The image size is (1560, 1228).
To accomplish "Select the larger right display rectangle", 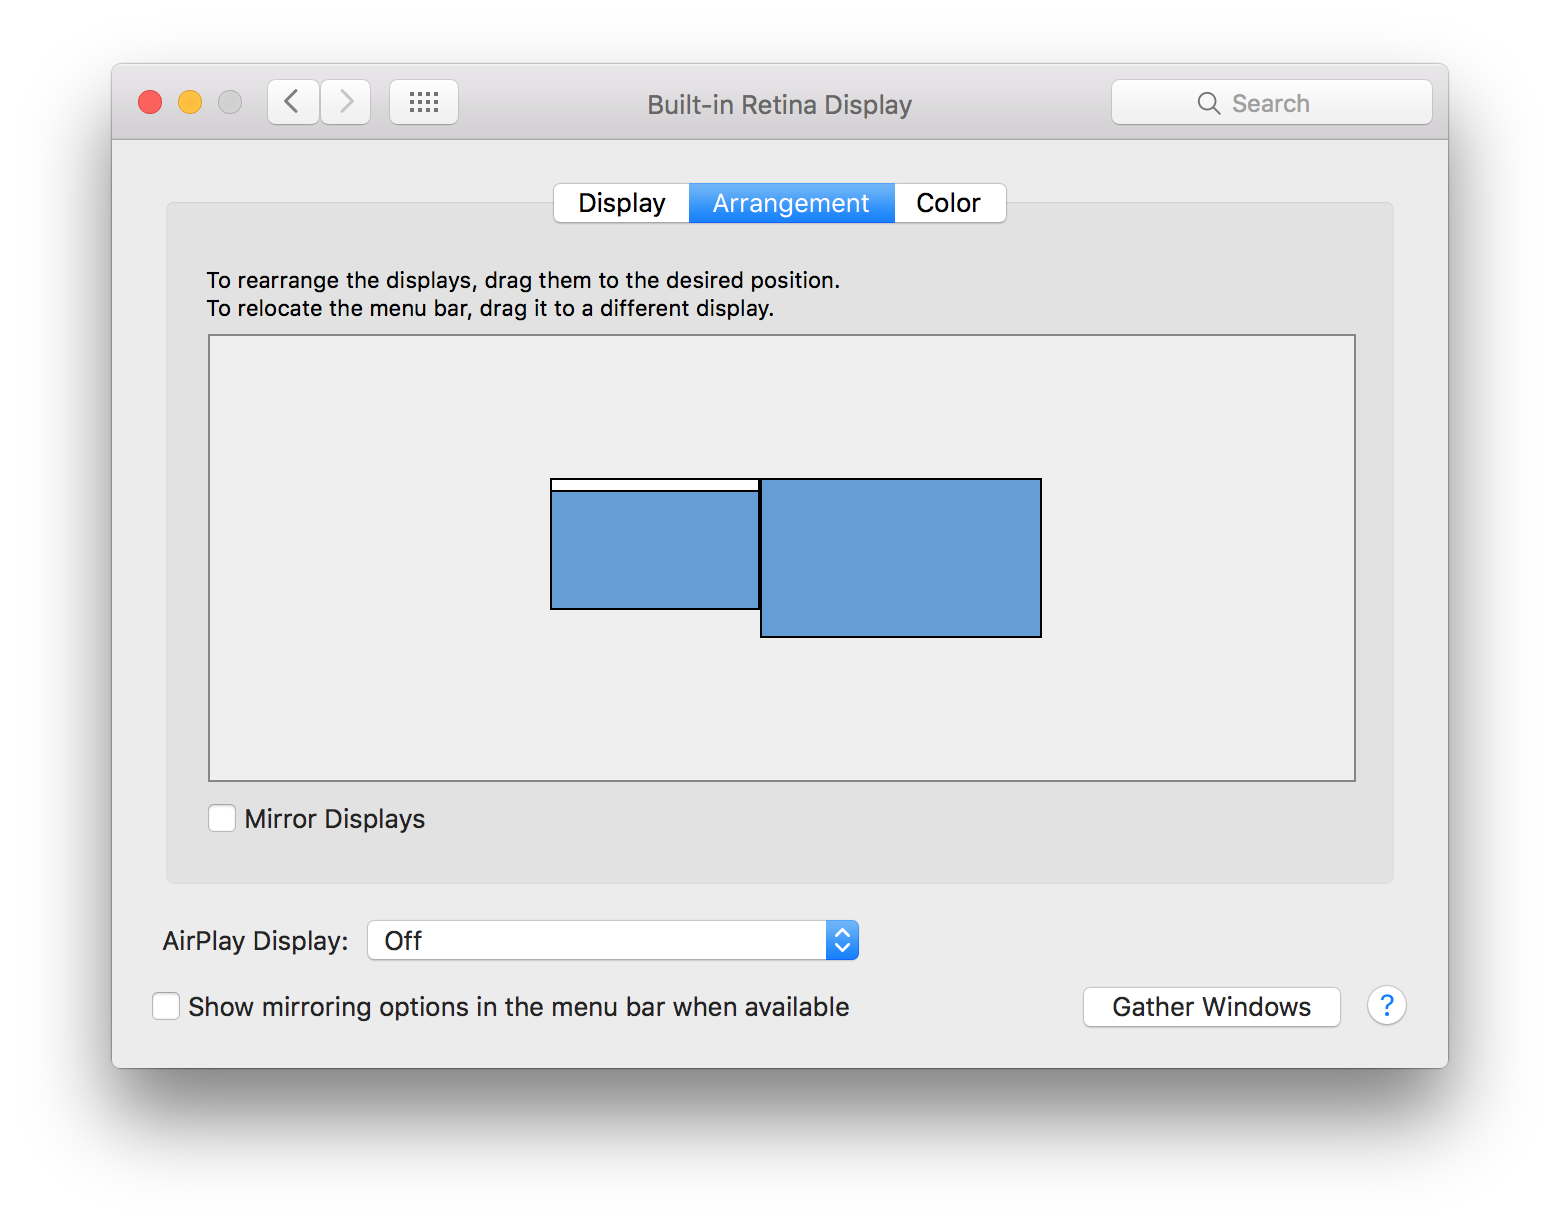I will 901,558.
